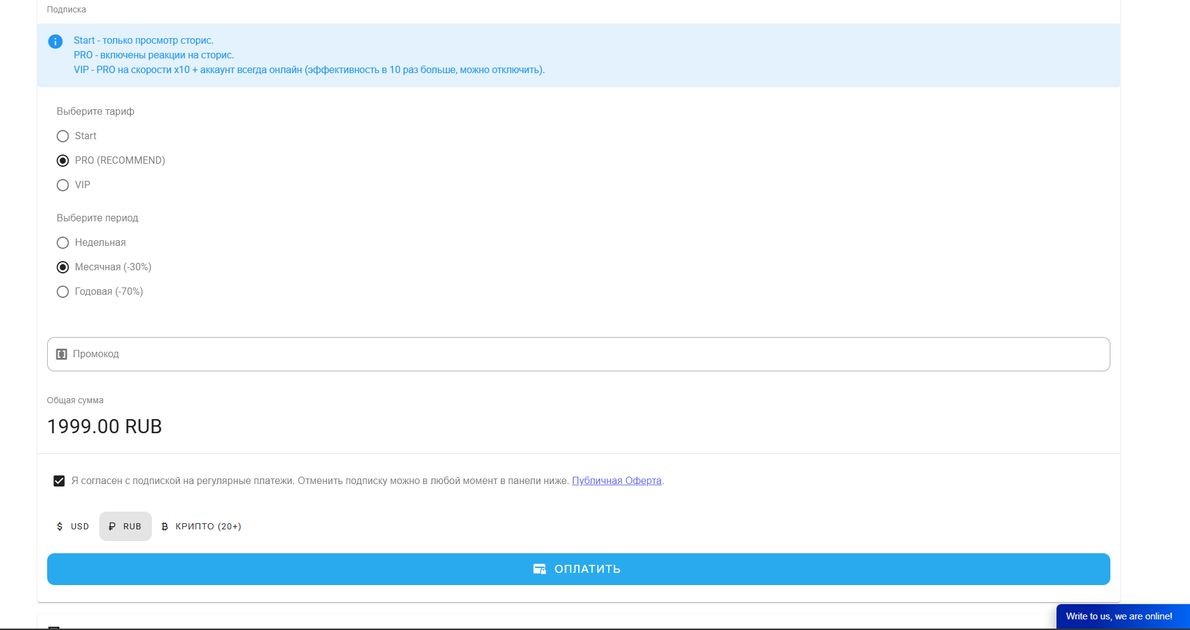The width and height of the screenshot is (1190, 630).
Task: Click the bitcoin icon for crypto payment
Action: 165,527
